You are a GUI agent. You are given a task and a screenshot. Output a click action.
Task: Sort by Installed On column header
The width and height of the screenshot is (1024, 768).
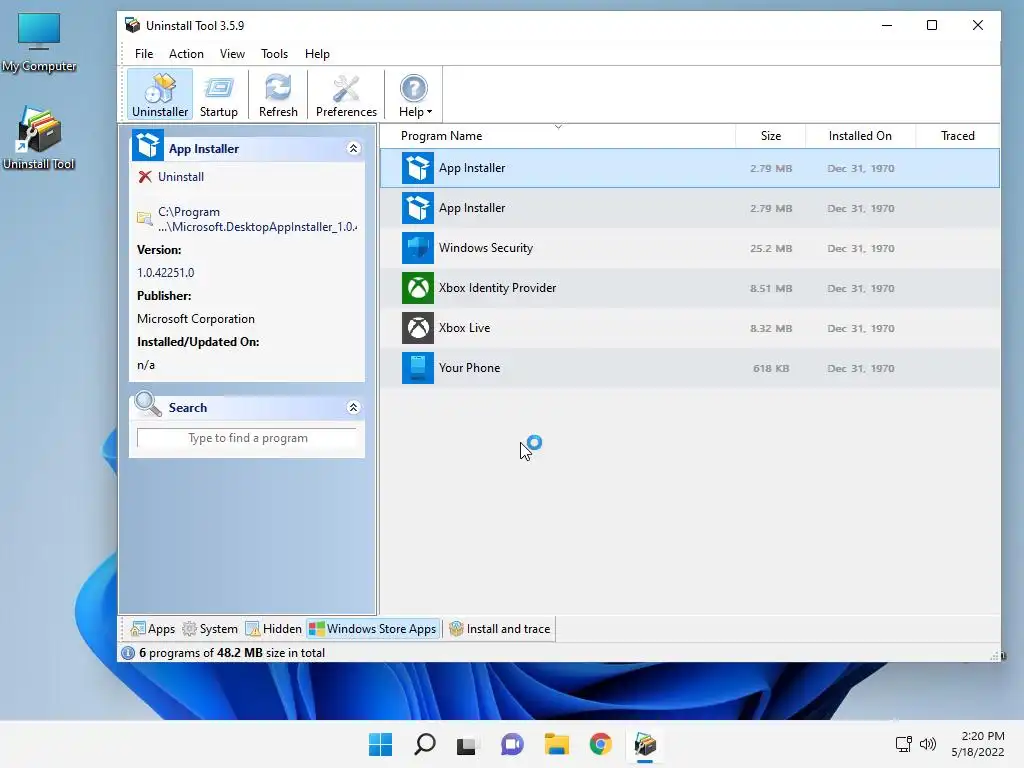(860, 136)
